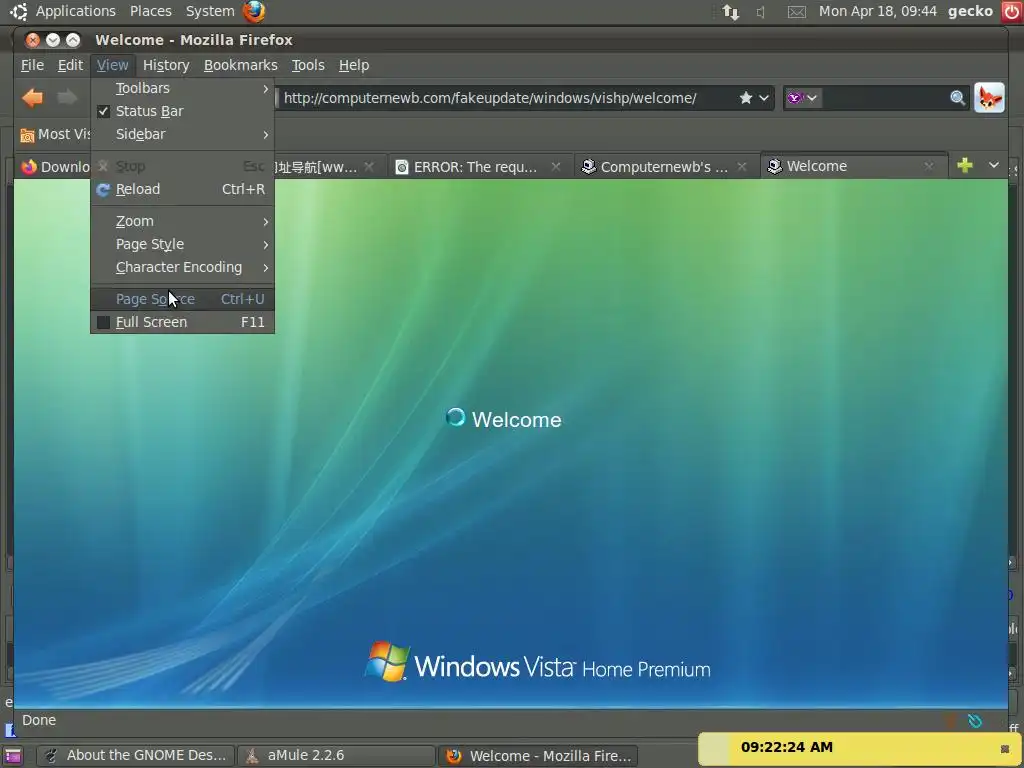
Task: Expand the Toolbars submenu
Action: click(182, 88)
